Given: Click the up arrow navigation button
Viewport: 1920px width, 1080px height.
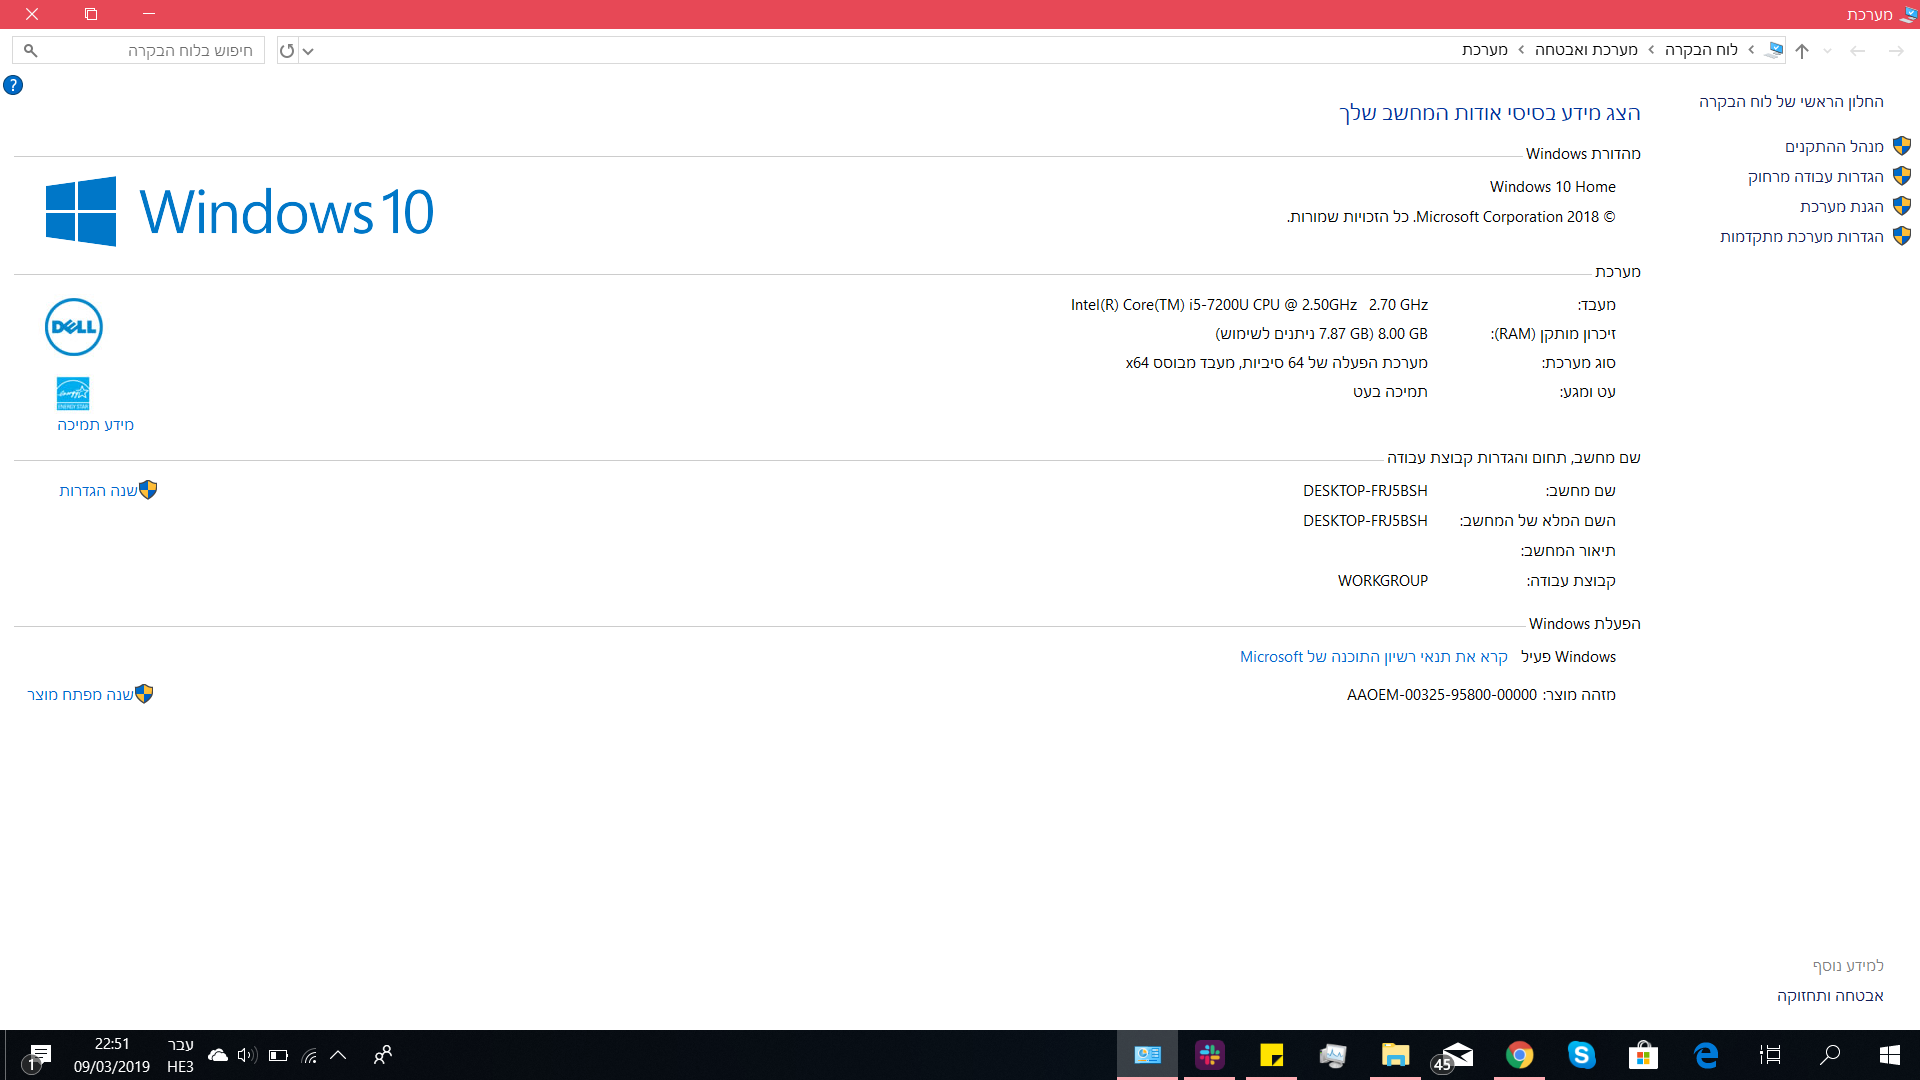Looking at the screenshot, I should (x=1802, y=50).
